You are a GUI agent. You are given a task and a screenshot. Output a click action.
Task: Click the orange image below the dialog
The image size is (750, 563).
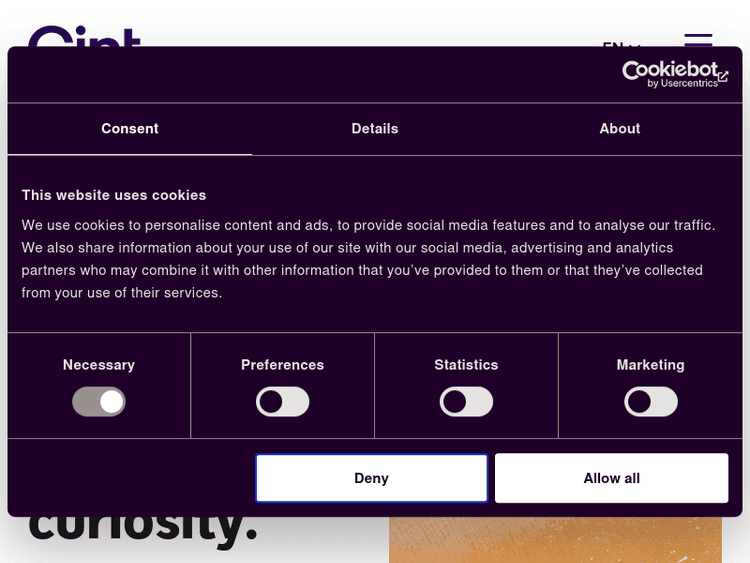coord(555,540)
